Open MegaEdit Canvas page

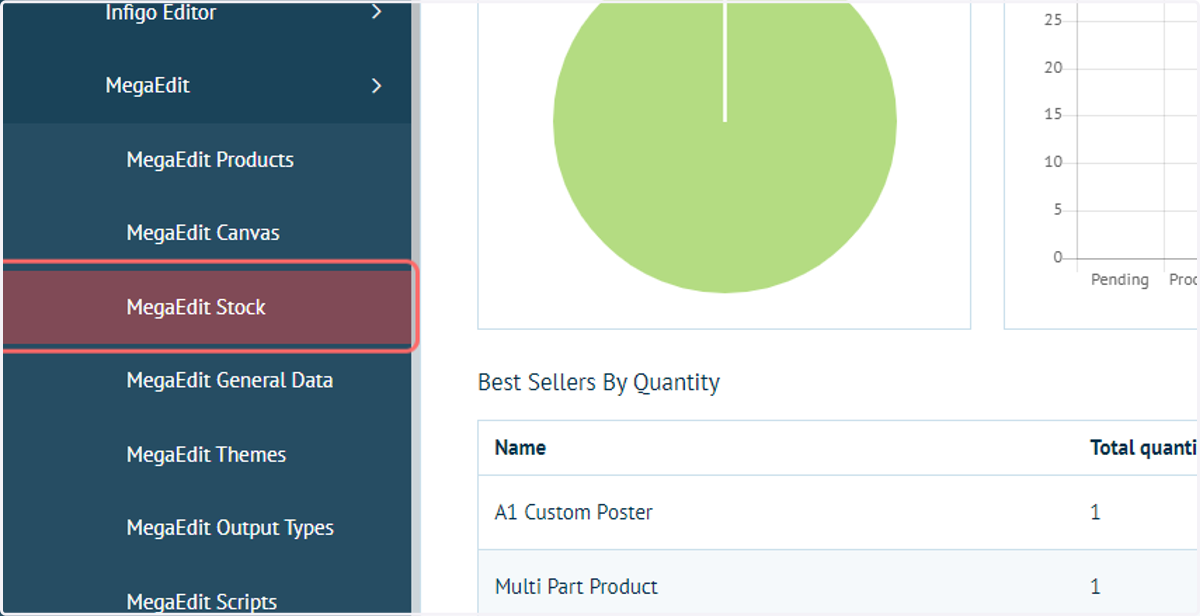(x=203, y=233)
